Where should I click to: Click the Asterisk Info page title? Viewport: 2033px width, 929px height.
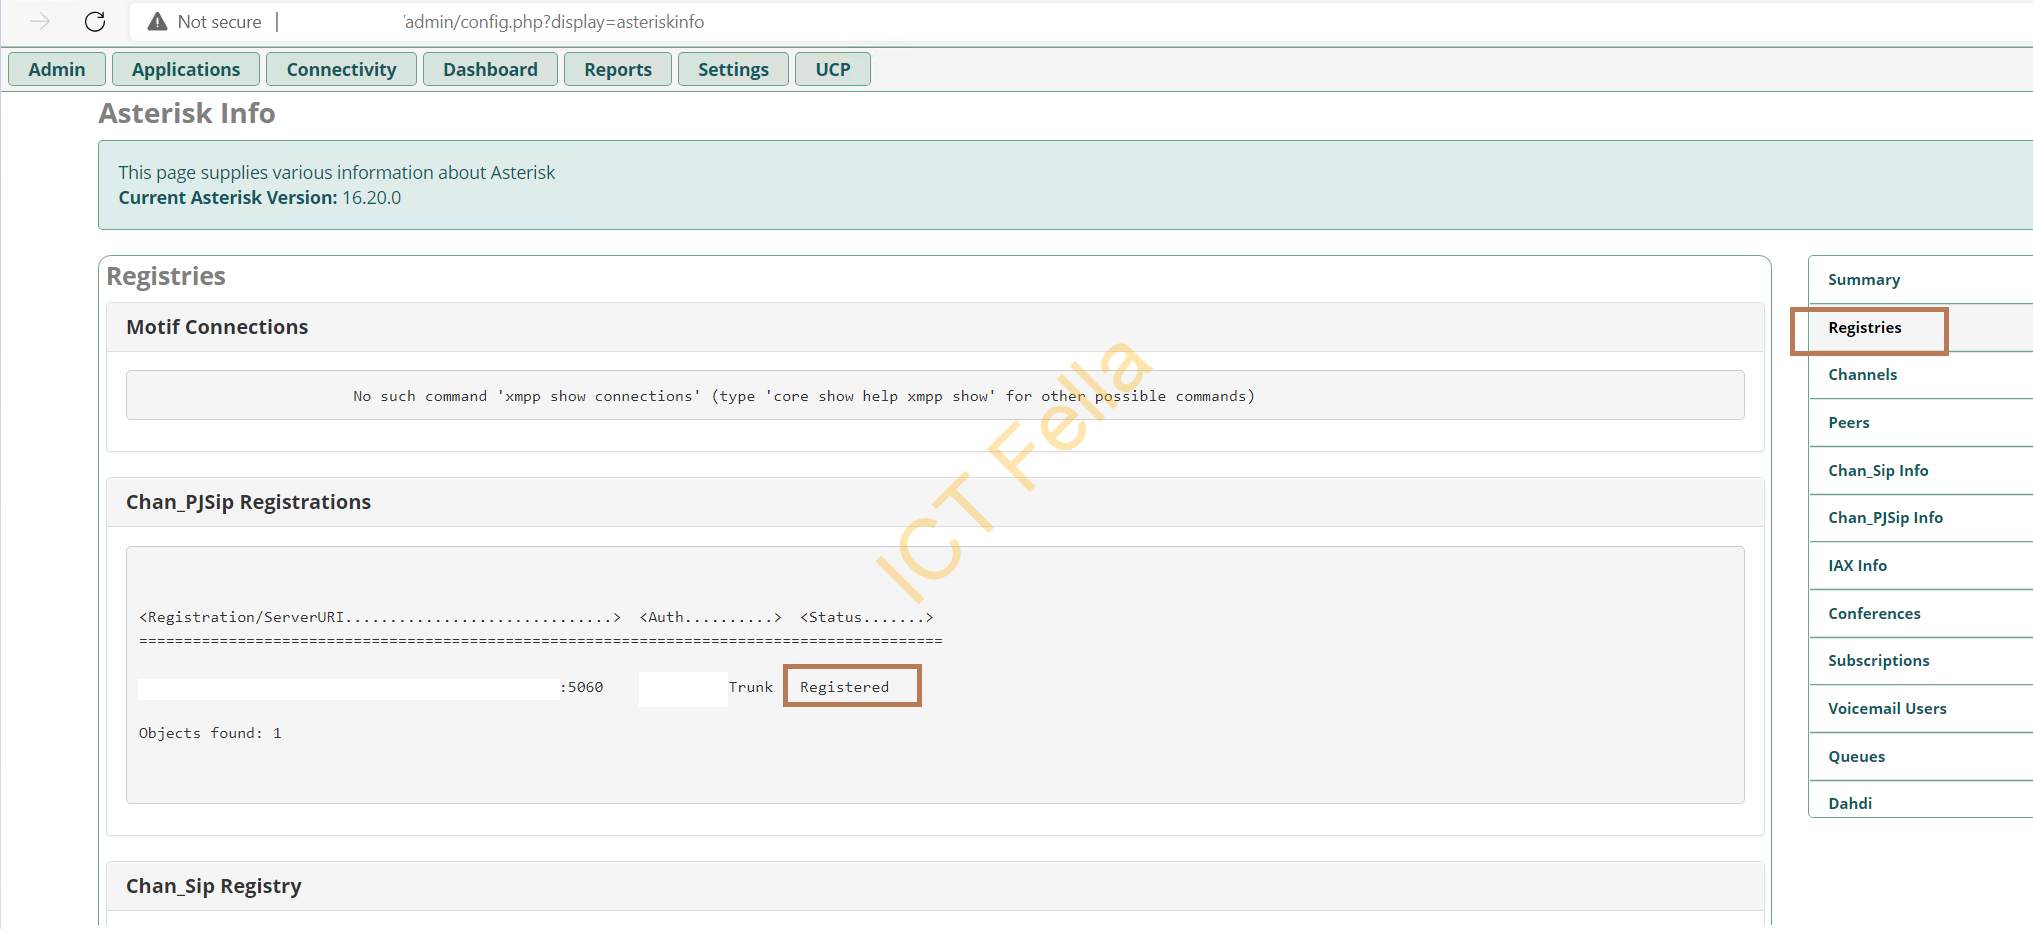tap(187, 113)
